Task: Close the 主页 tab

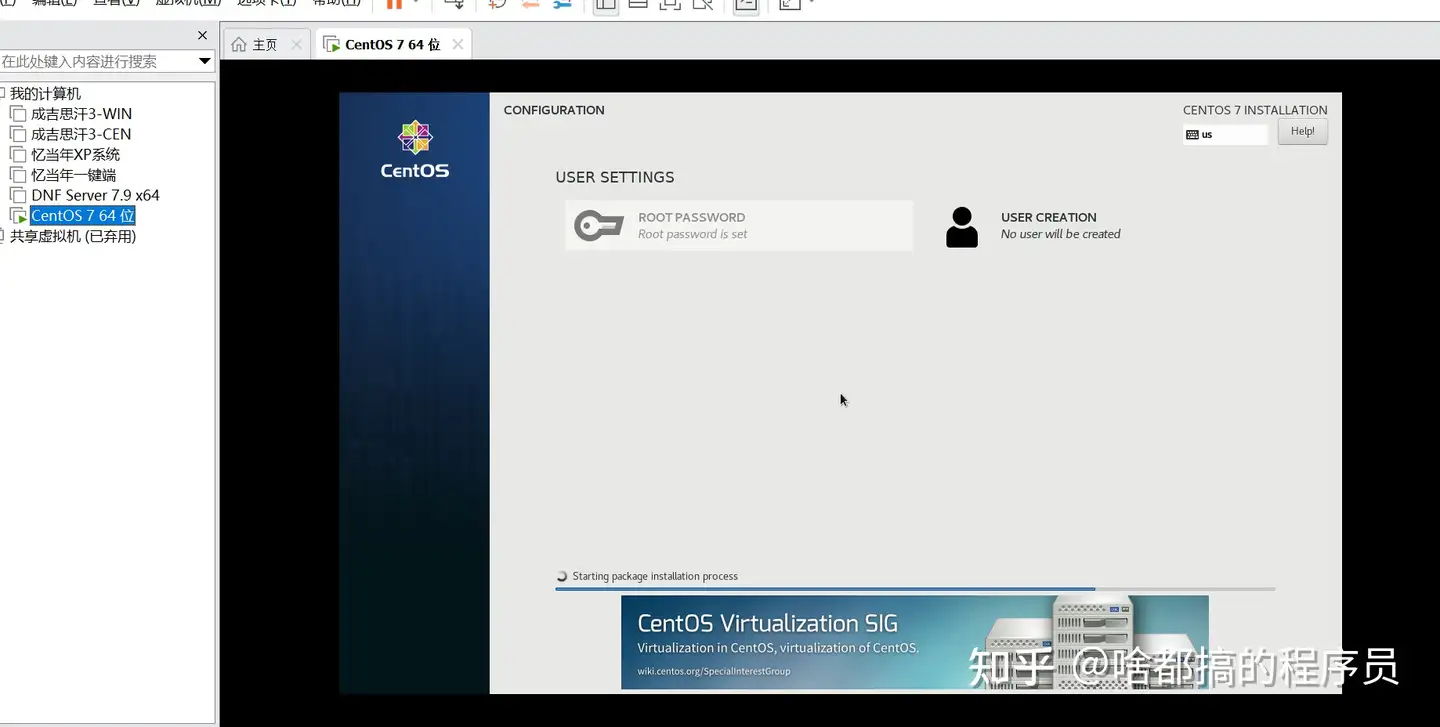Action: [297, 45]
